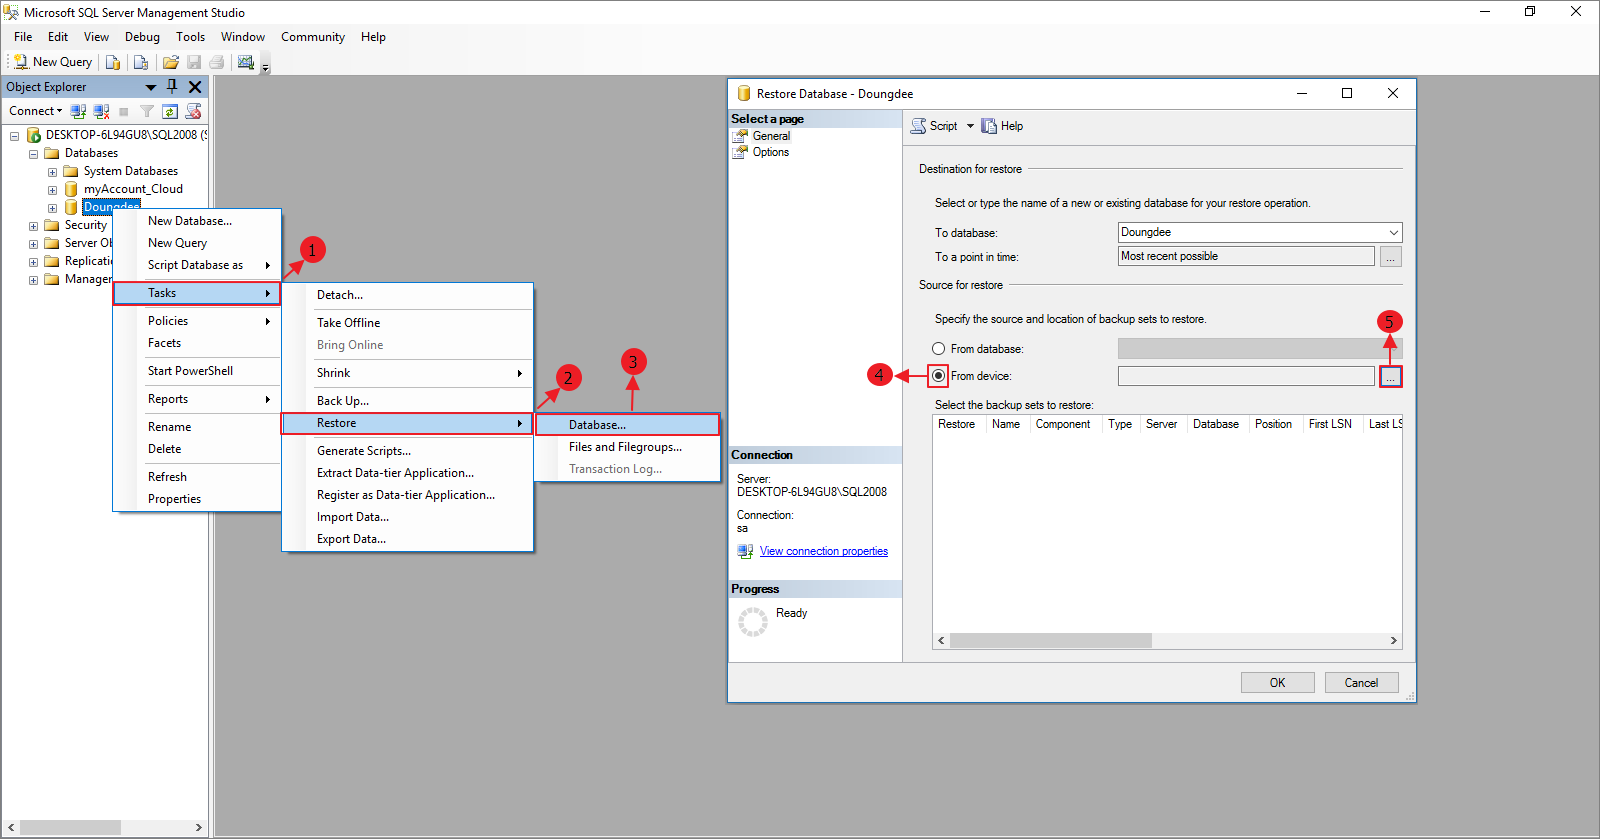The image size is (1600, 839).
Task: Click the Filter funnel icon
Action: (x=147, y=111)
